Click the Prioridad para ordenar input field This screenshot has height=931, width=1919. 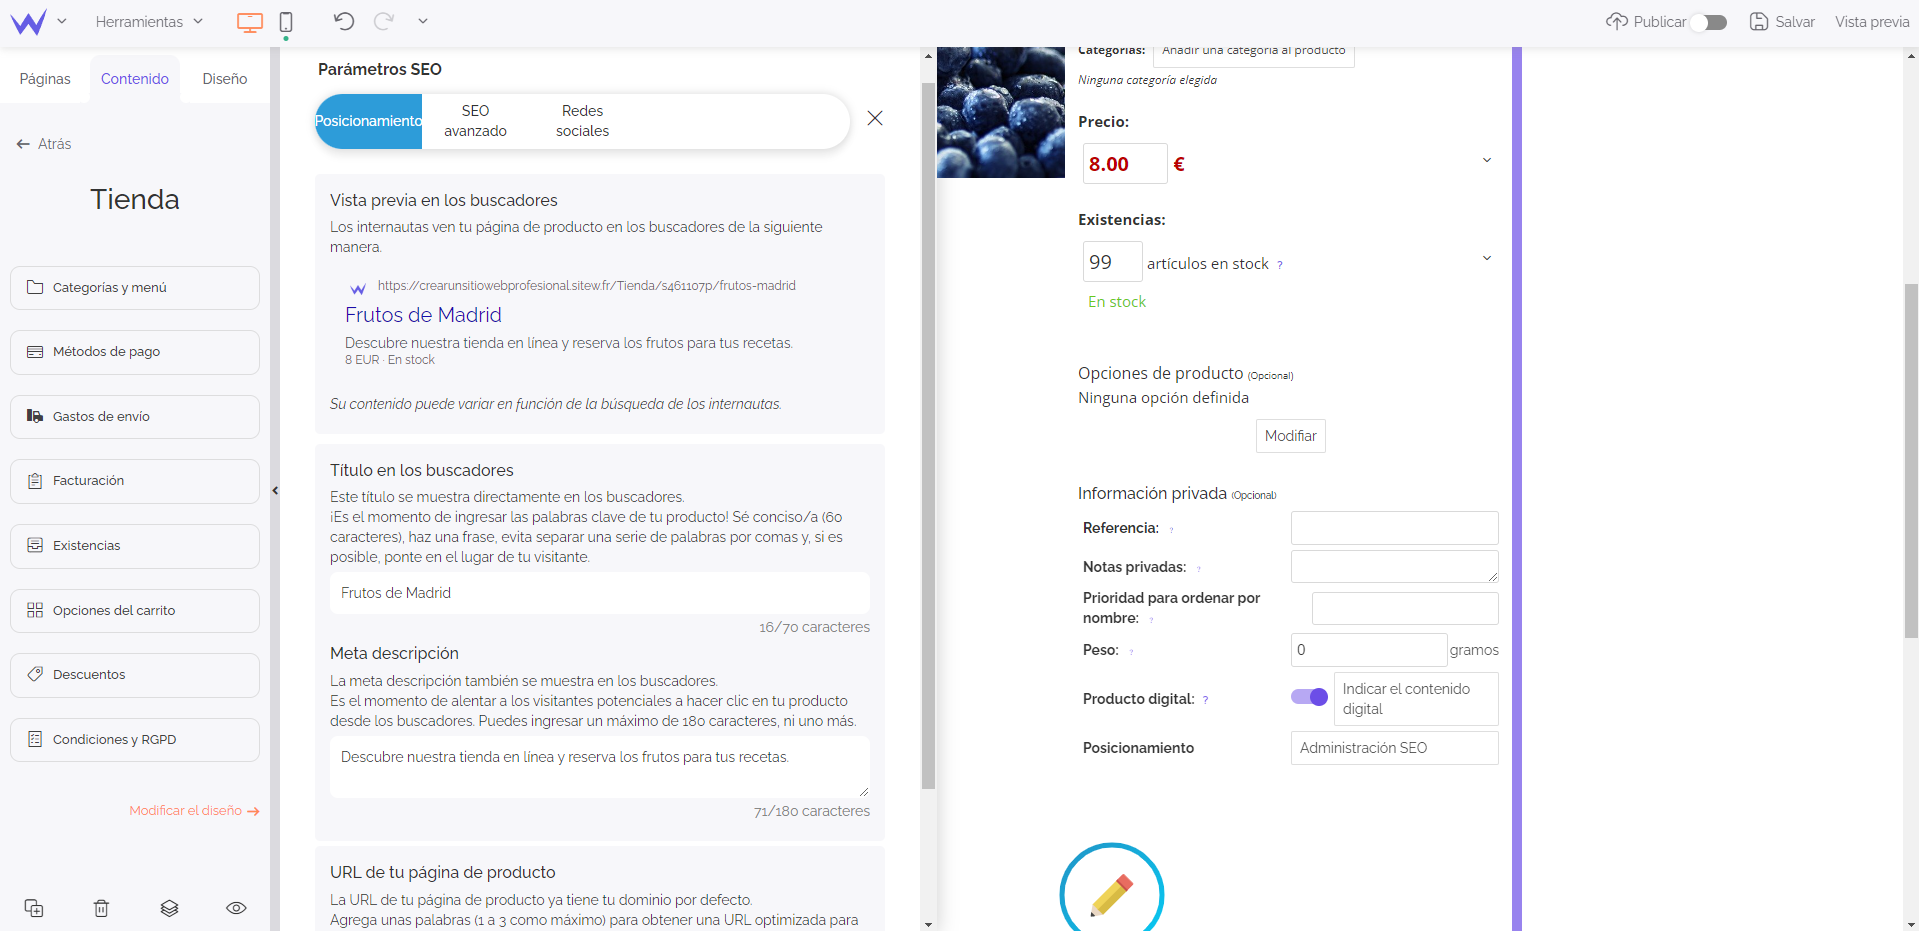point(1405,608)
